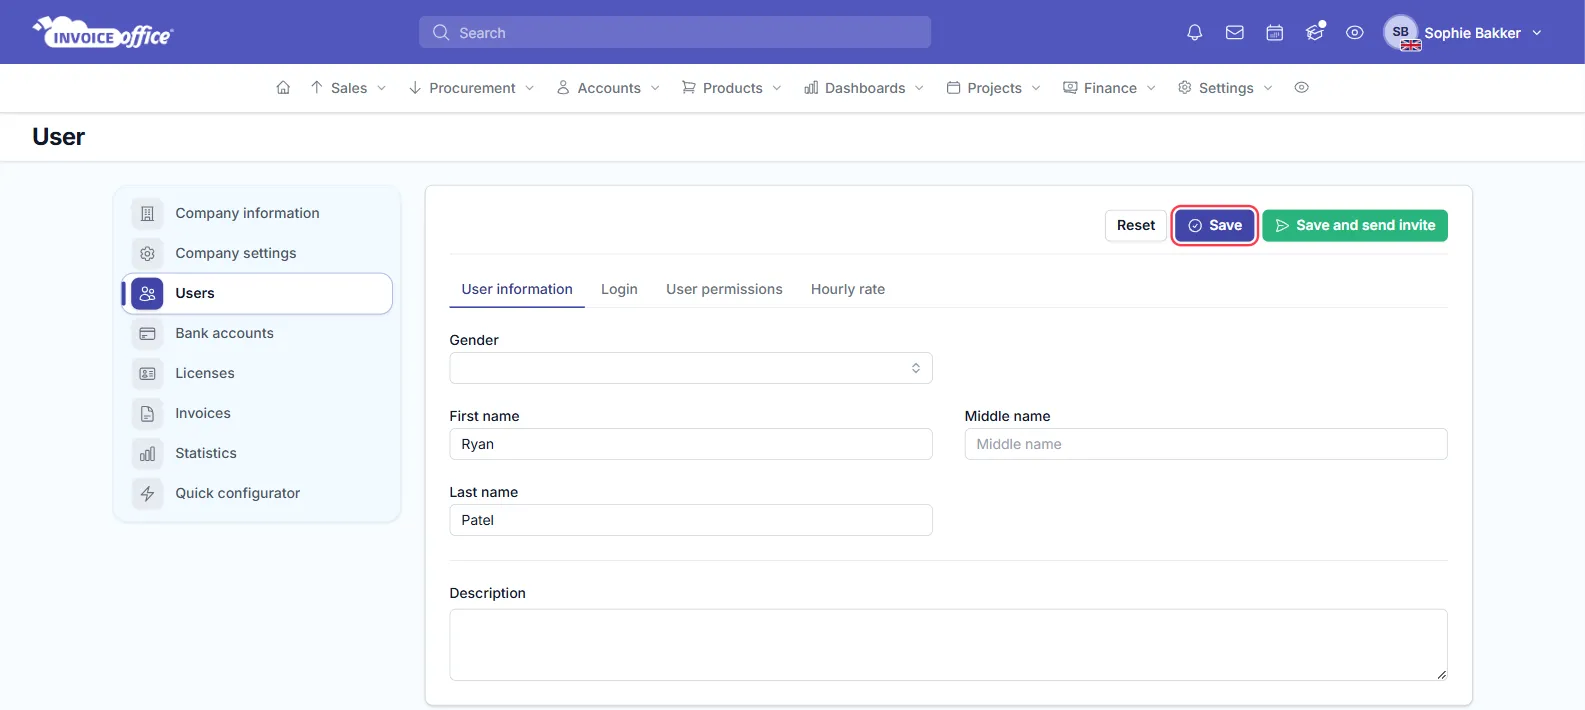Expand the Projects menu
1585x710 pixels.
pos(994,88)
